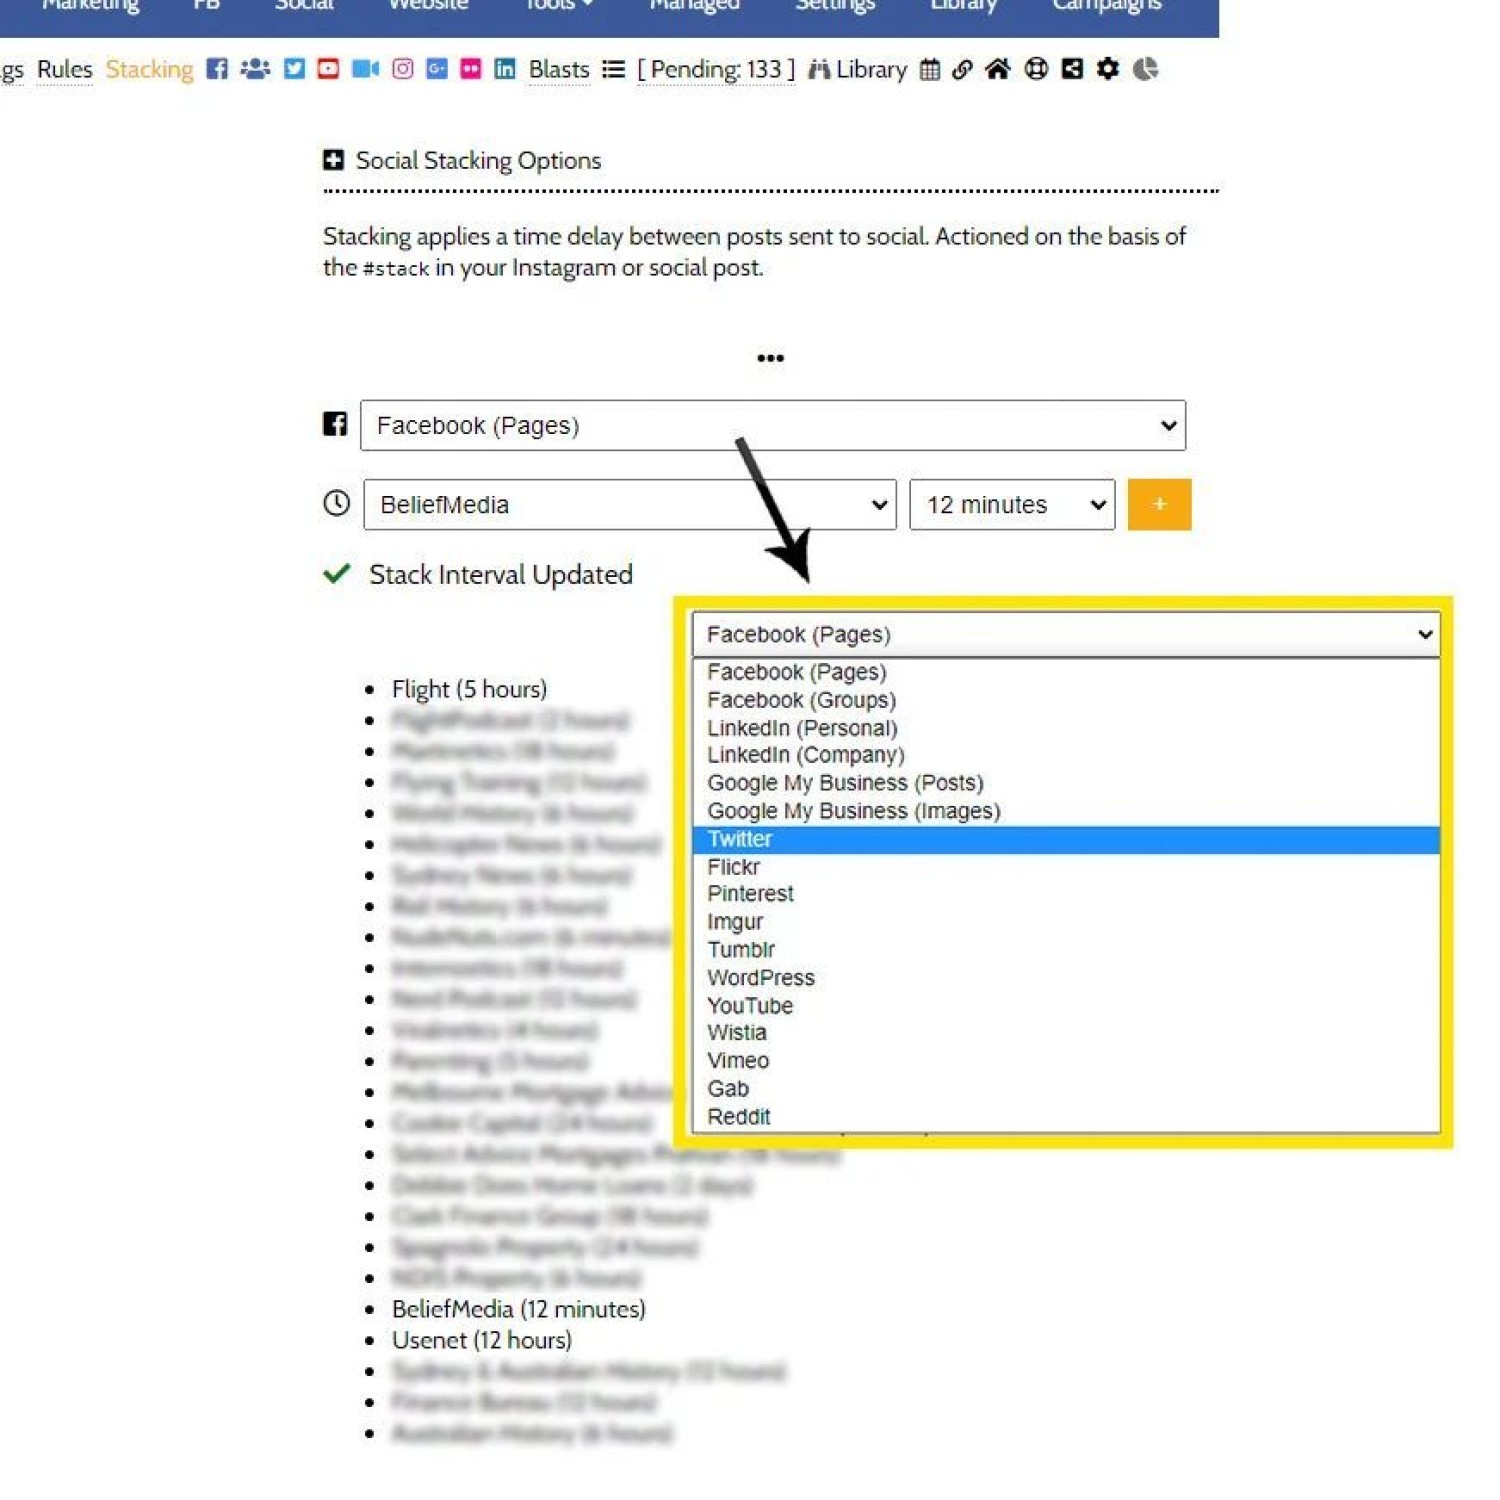Select Twitter in the dropdown list
Viewport: 1500px width, 1500px height.
click(740, 839)
